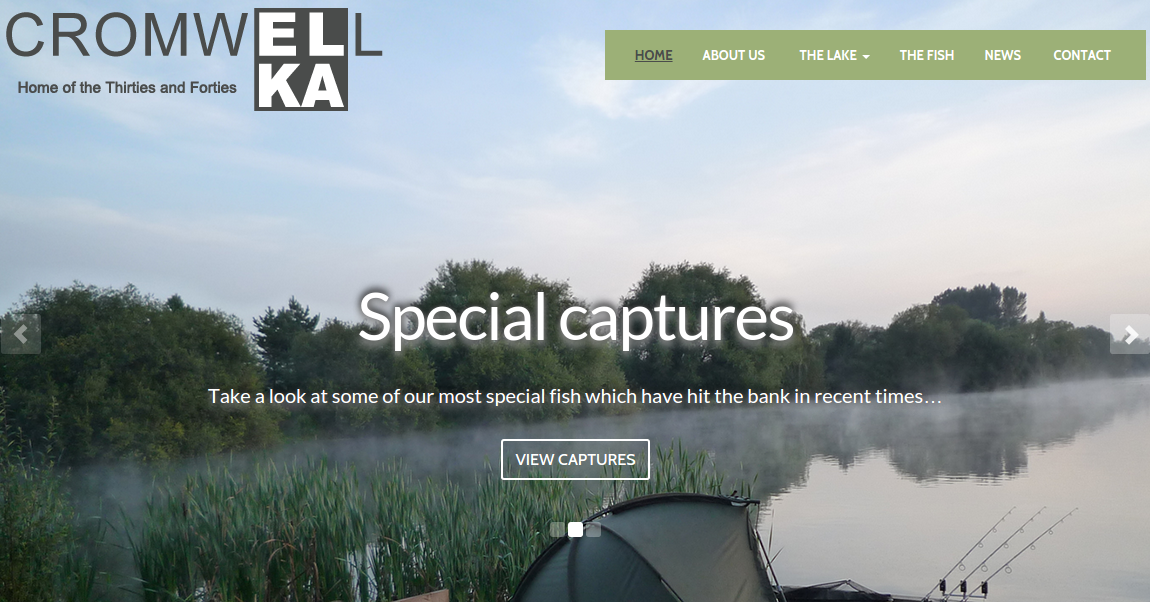
Task: Select the third carousel indicator dot
Action: [593, 529]
